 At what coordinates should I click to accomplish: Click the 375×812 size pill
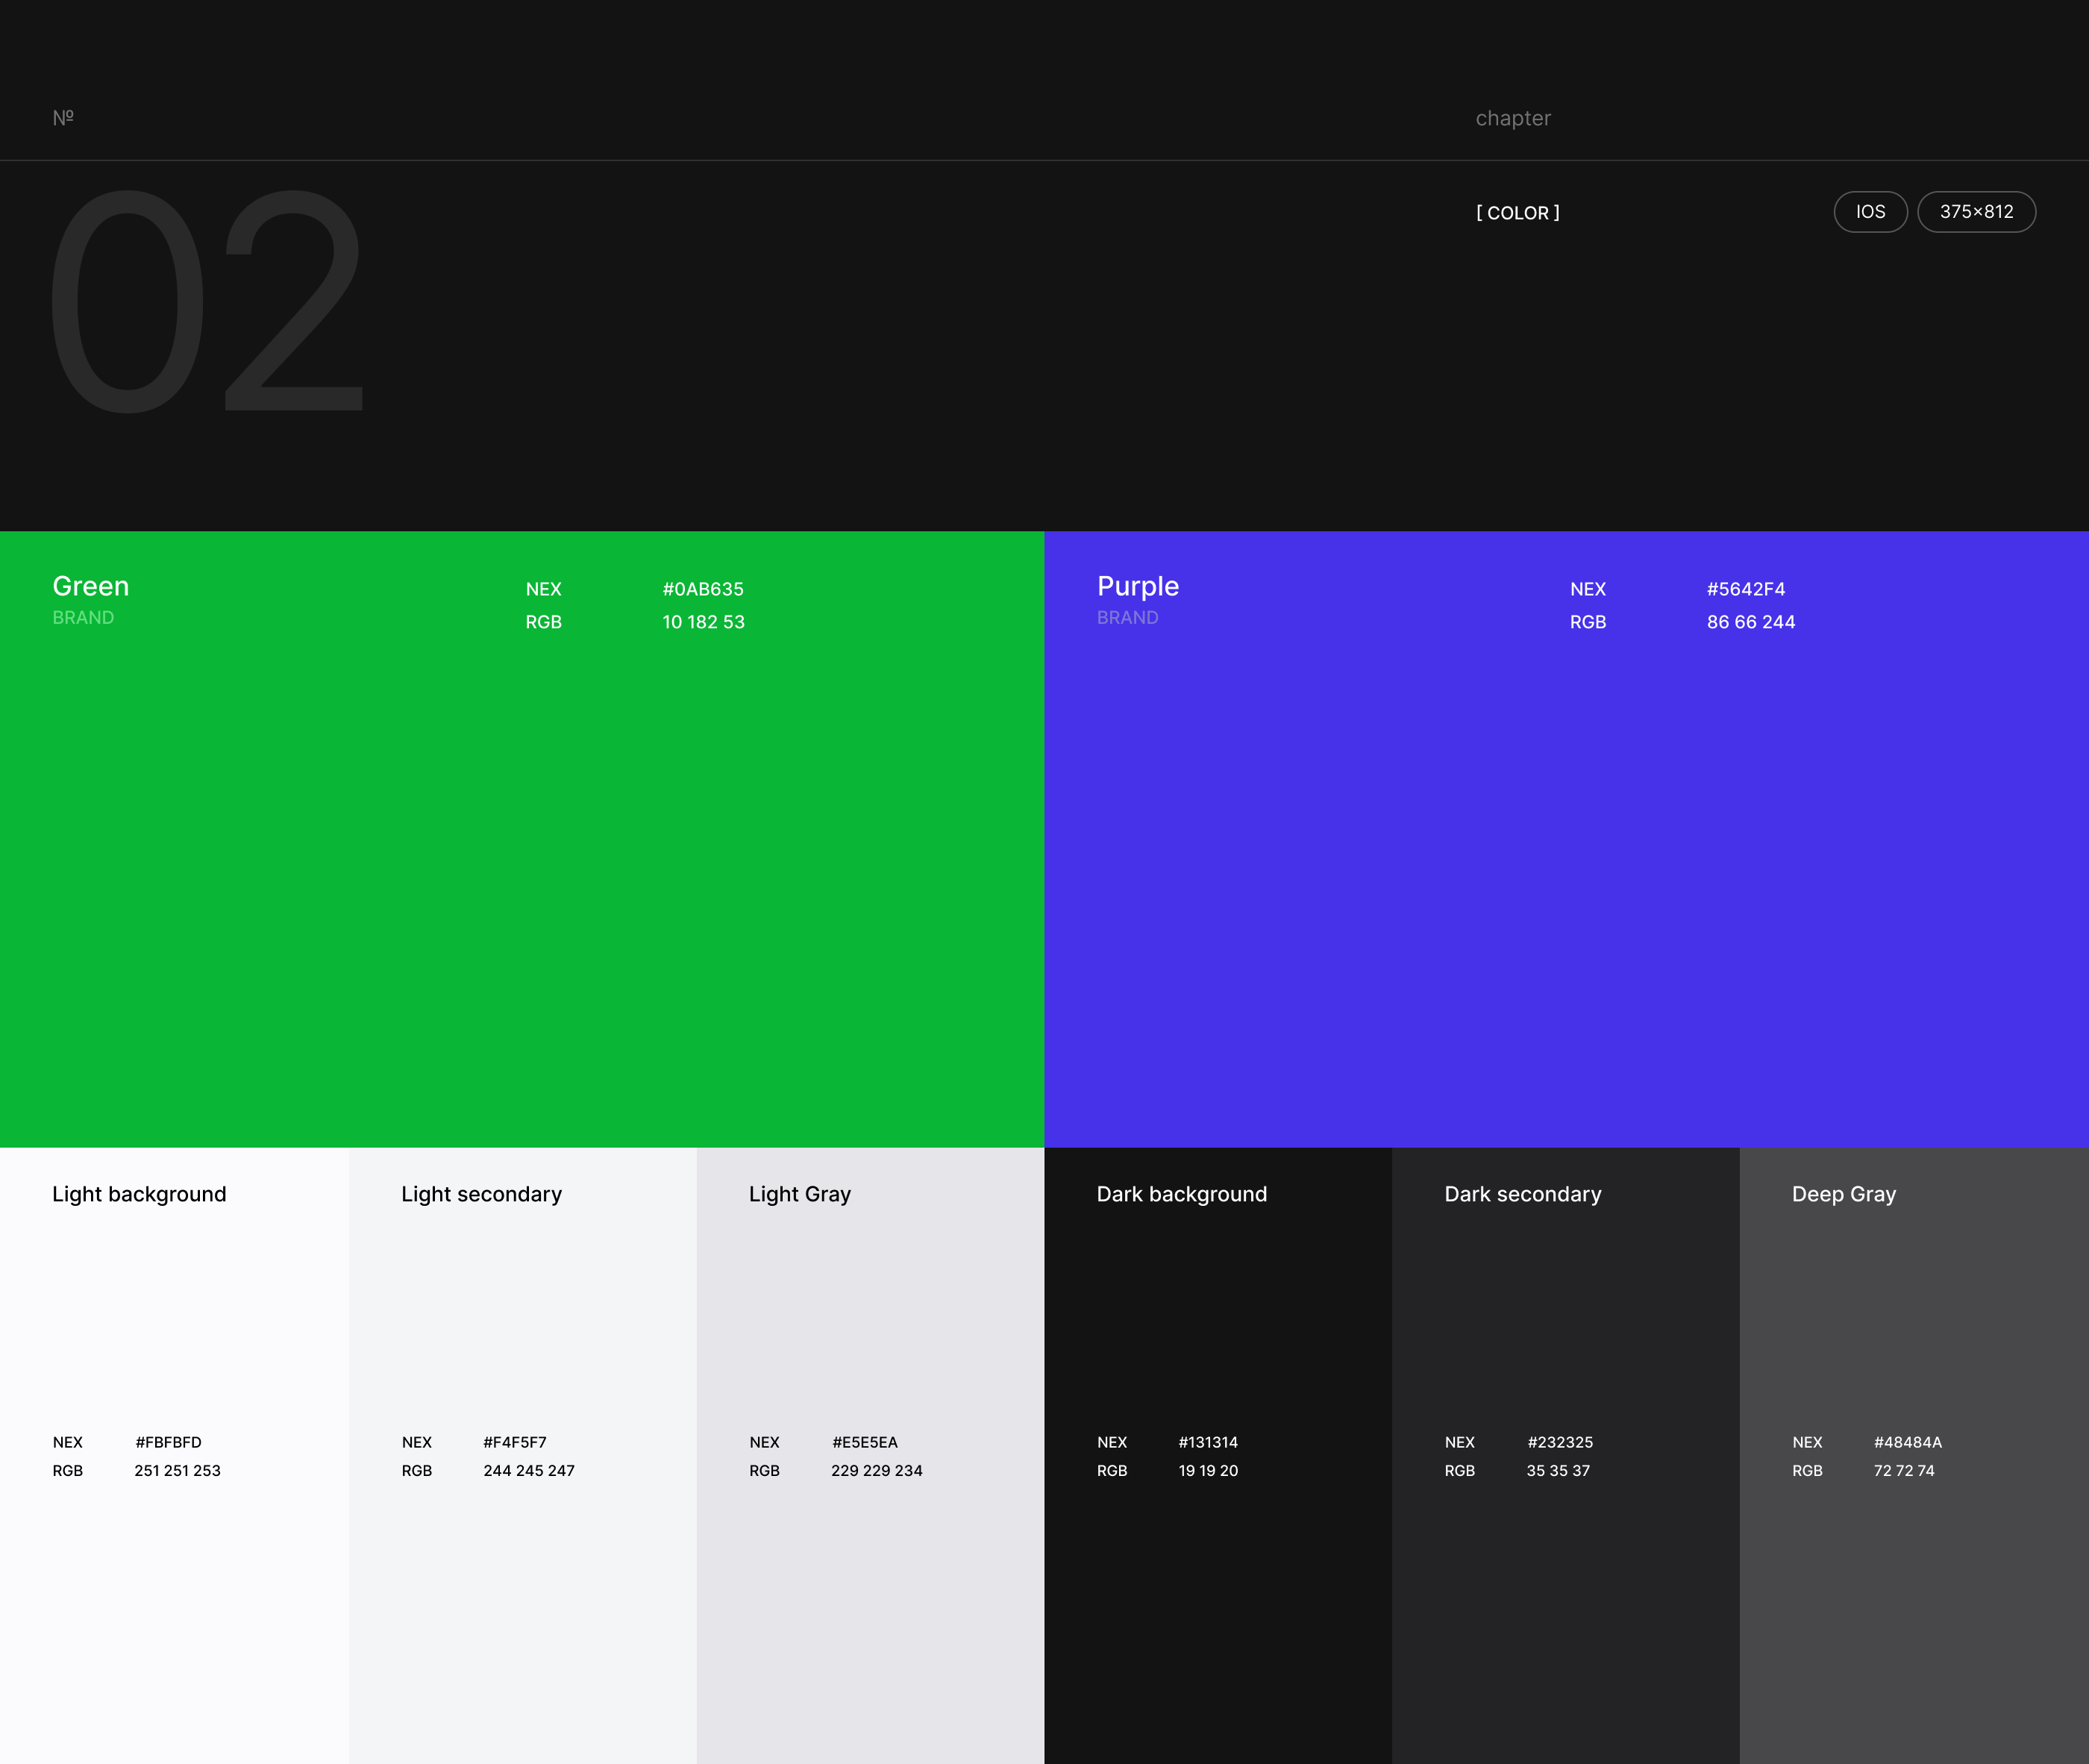pos(1976,212)
